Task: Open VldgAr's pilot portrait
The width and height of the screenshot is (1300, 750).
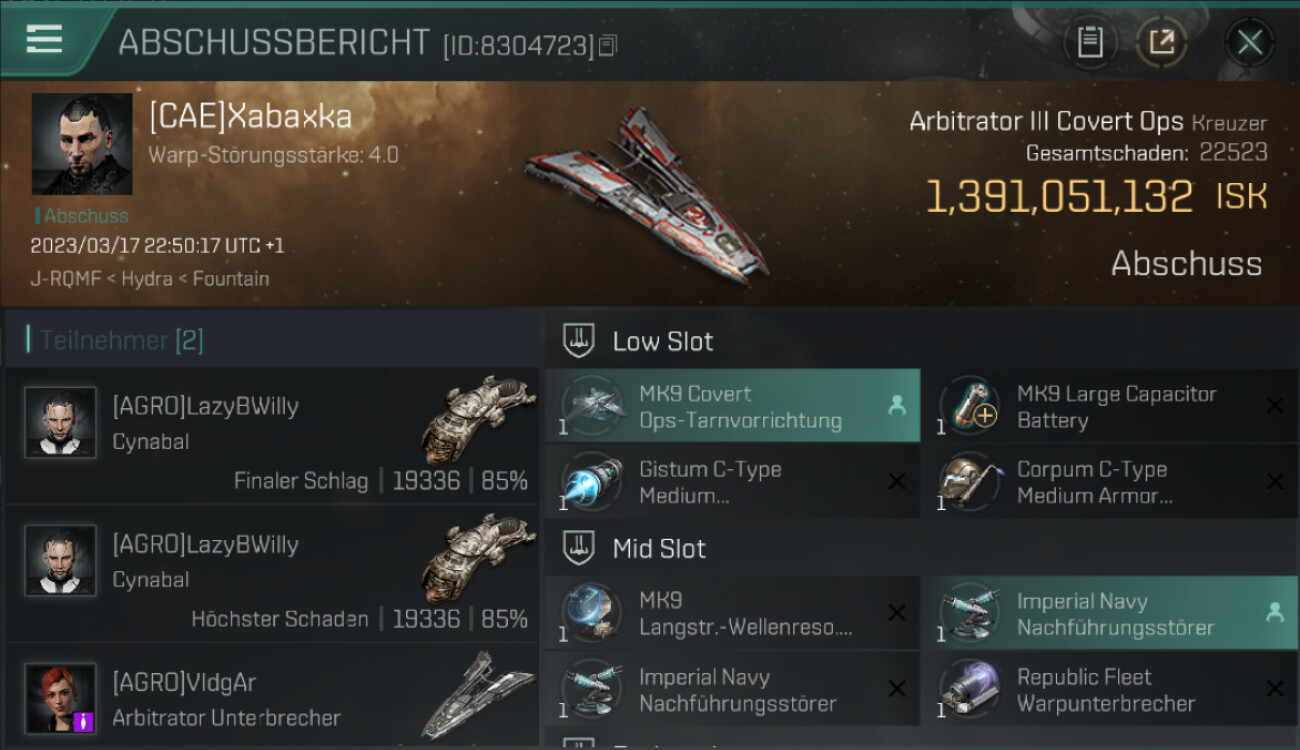Action: (60, 698)
